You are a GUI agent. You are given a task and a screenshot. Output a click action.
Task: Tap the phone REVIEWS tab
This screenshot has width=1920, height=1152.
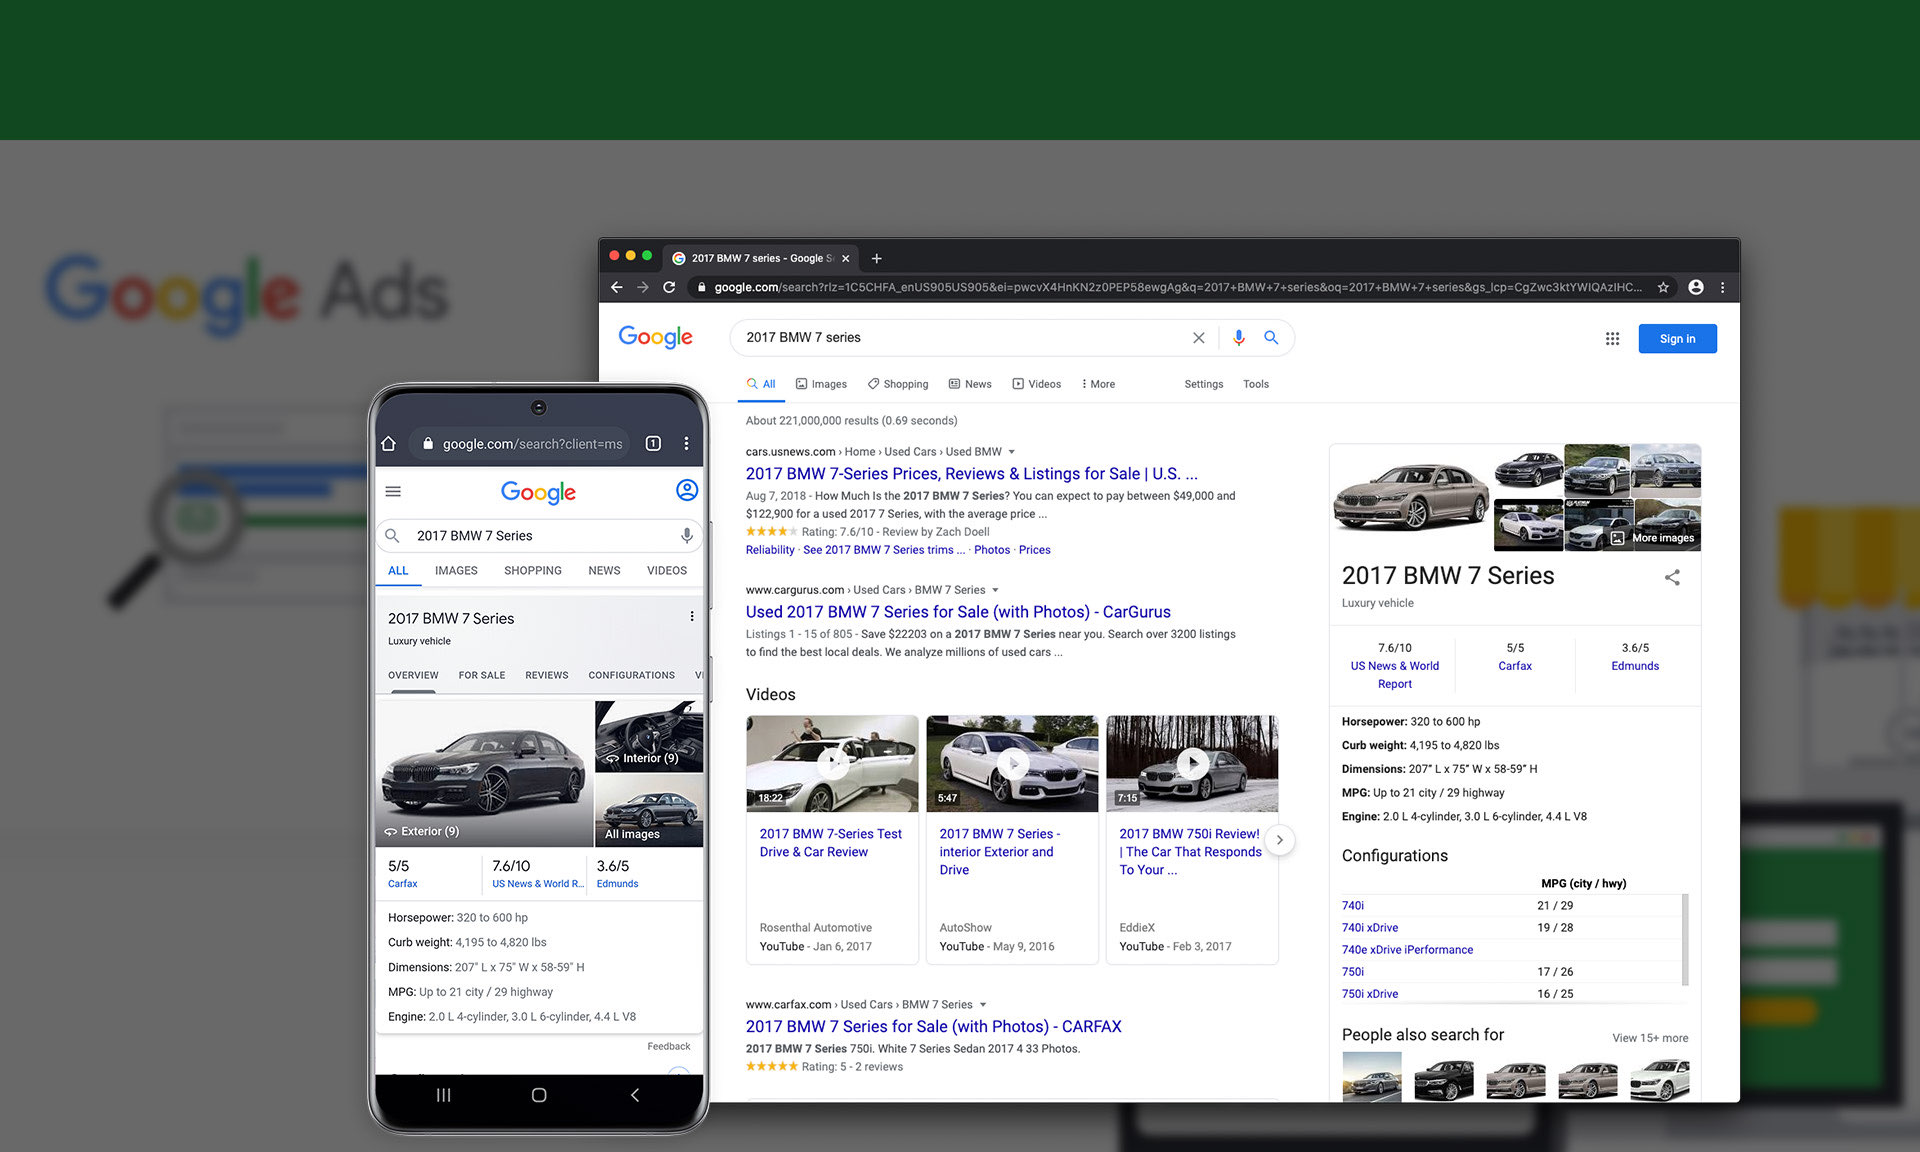point(547,675)
